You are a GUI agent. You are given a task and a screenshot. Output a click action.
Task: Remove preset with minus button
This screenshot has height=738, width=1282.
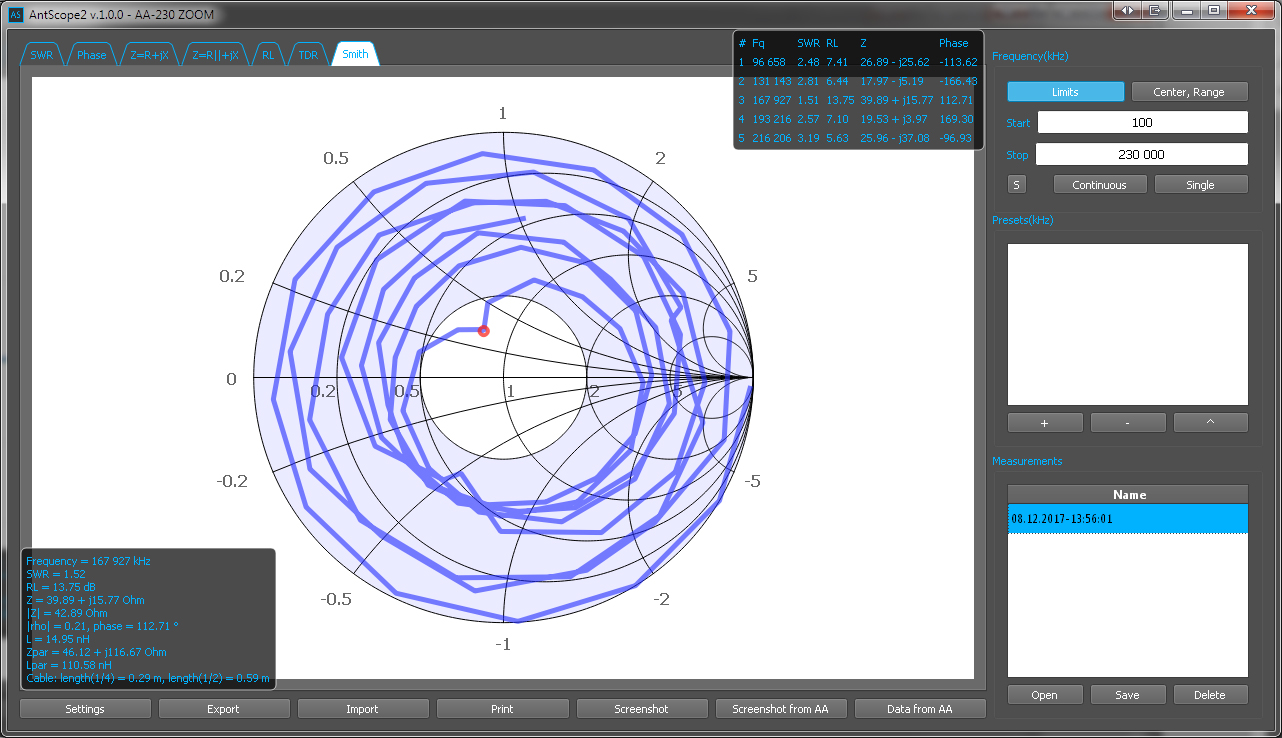(1128, 423)
